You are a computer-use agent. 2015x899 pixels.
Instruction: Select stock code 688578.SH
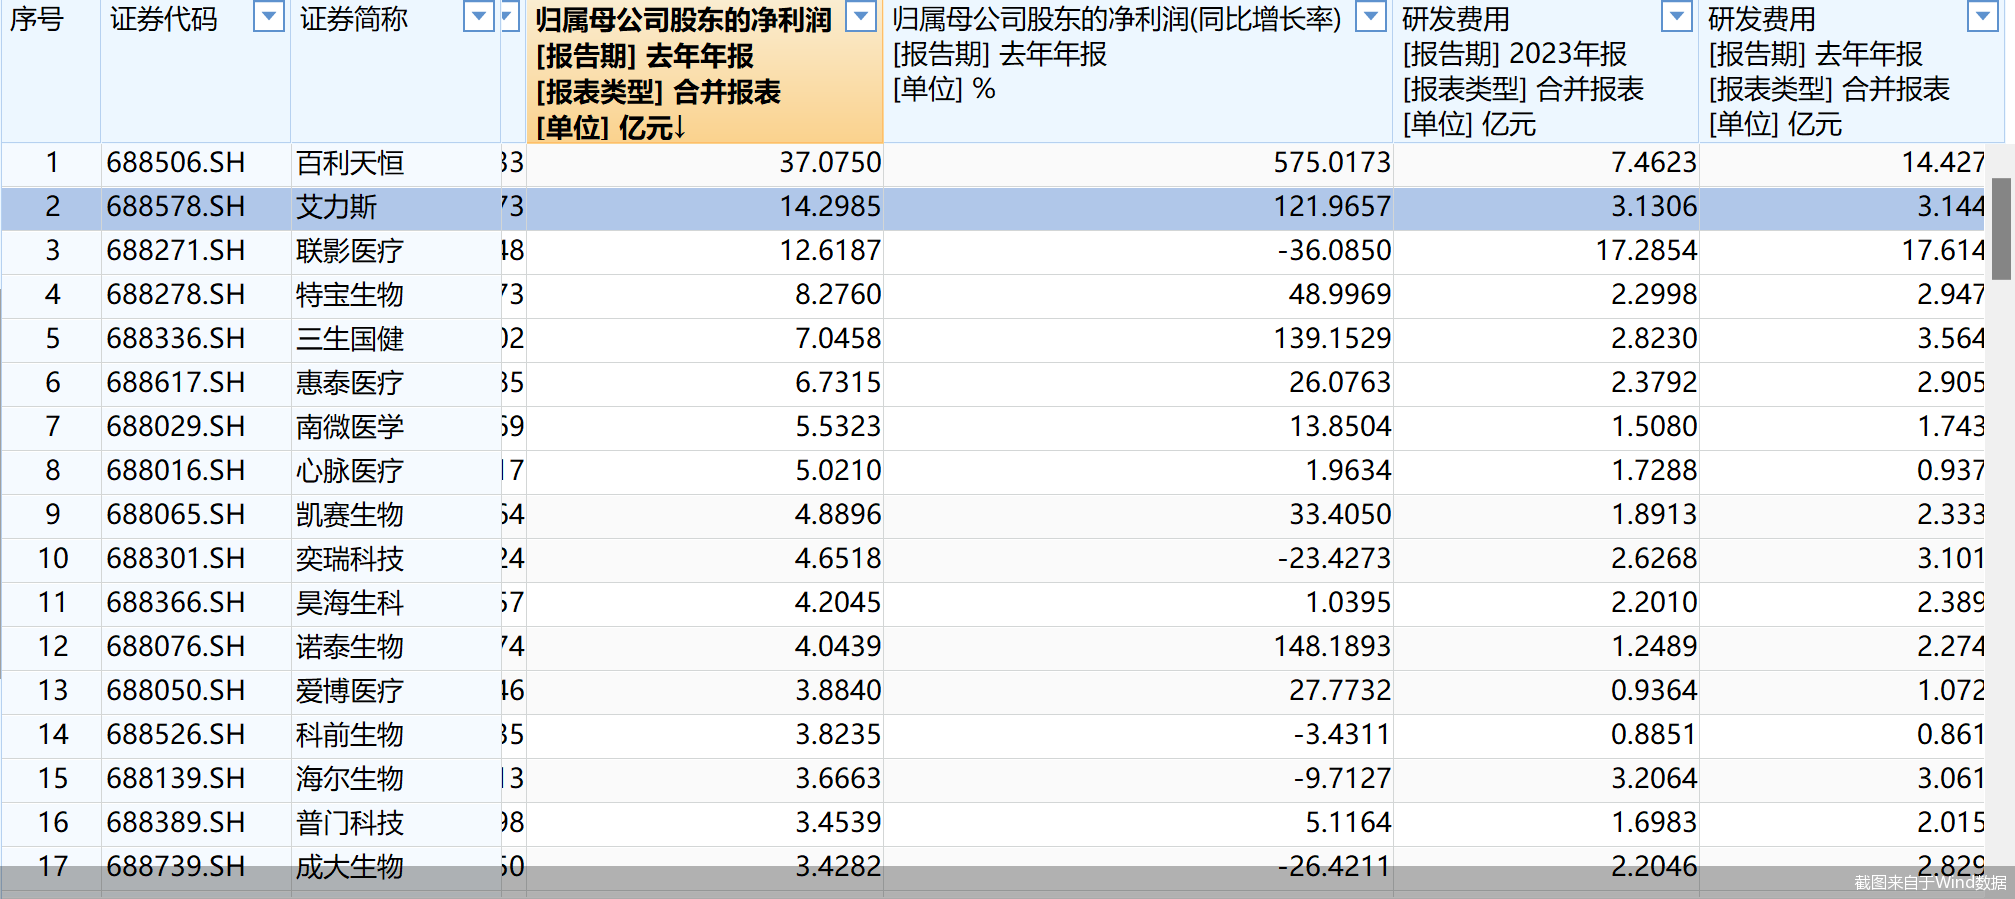176,207
